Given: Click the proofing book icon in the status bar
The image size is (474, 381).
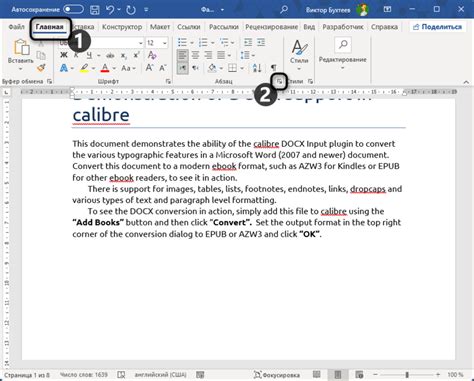Looking at the screenshot, I should click(121, 375).
